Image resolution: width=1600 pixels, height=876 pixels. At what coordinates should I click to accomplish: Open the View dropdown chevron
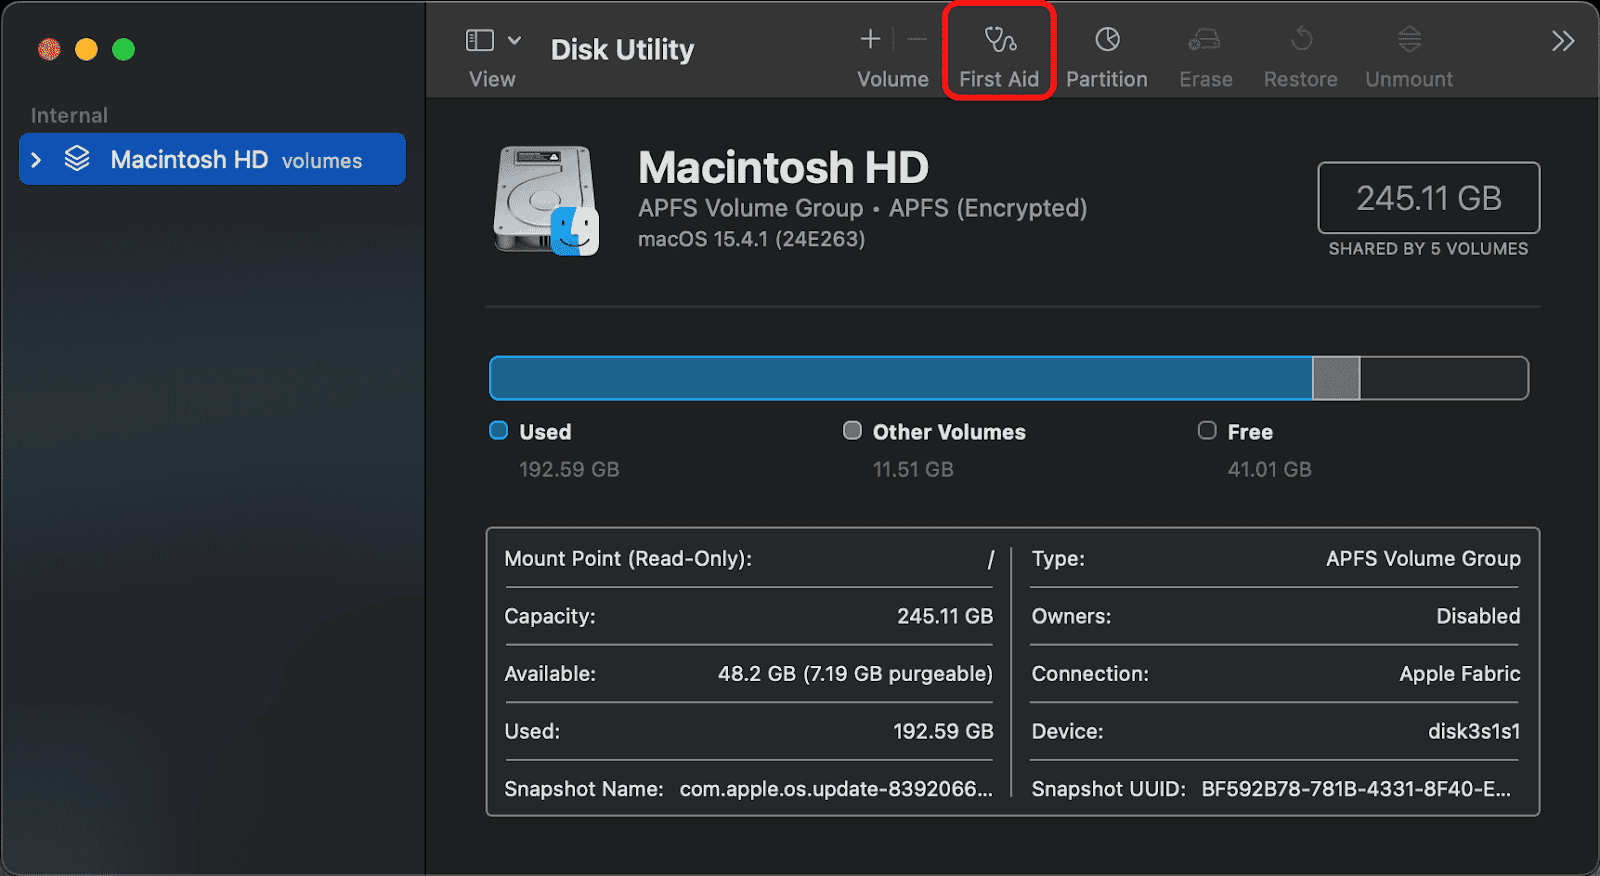(x=515, y=41)
